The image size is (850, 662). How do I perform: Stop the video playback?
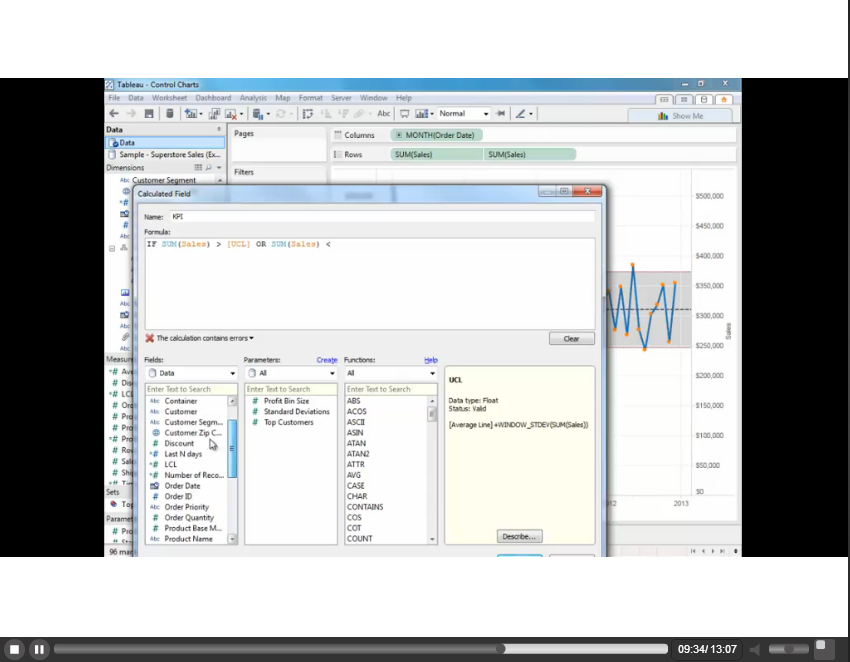click(x=15, y=649)
